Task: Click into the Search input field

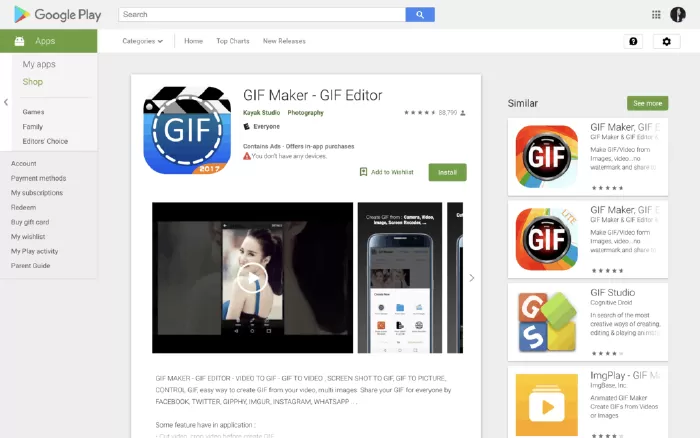Action: (x=262, y=14)
